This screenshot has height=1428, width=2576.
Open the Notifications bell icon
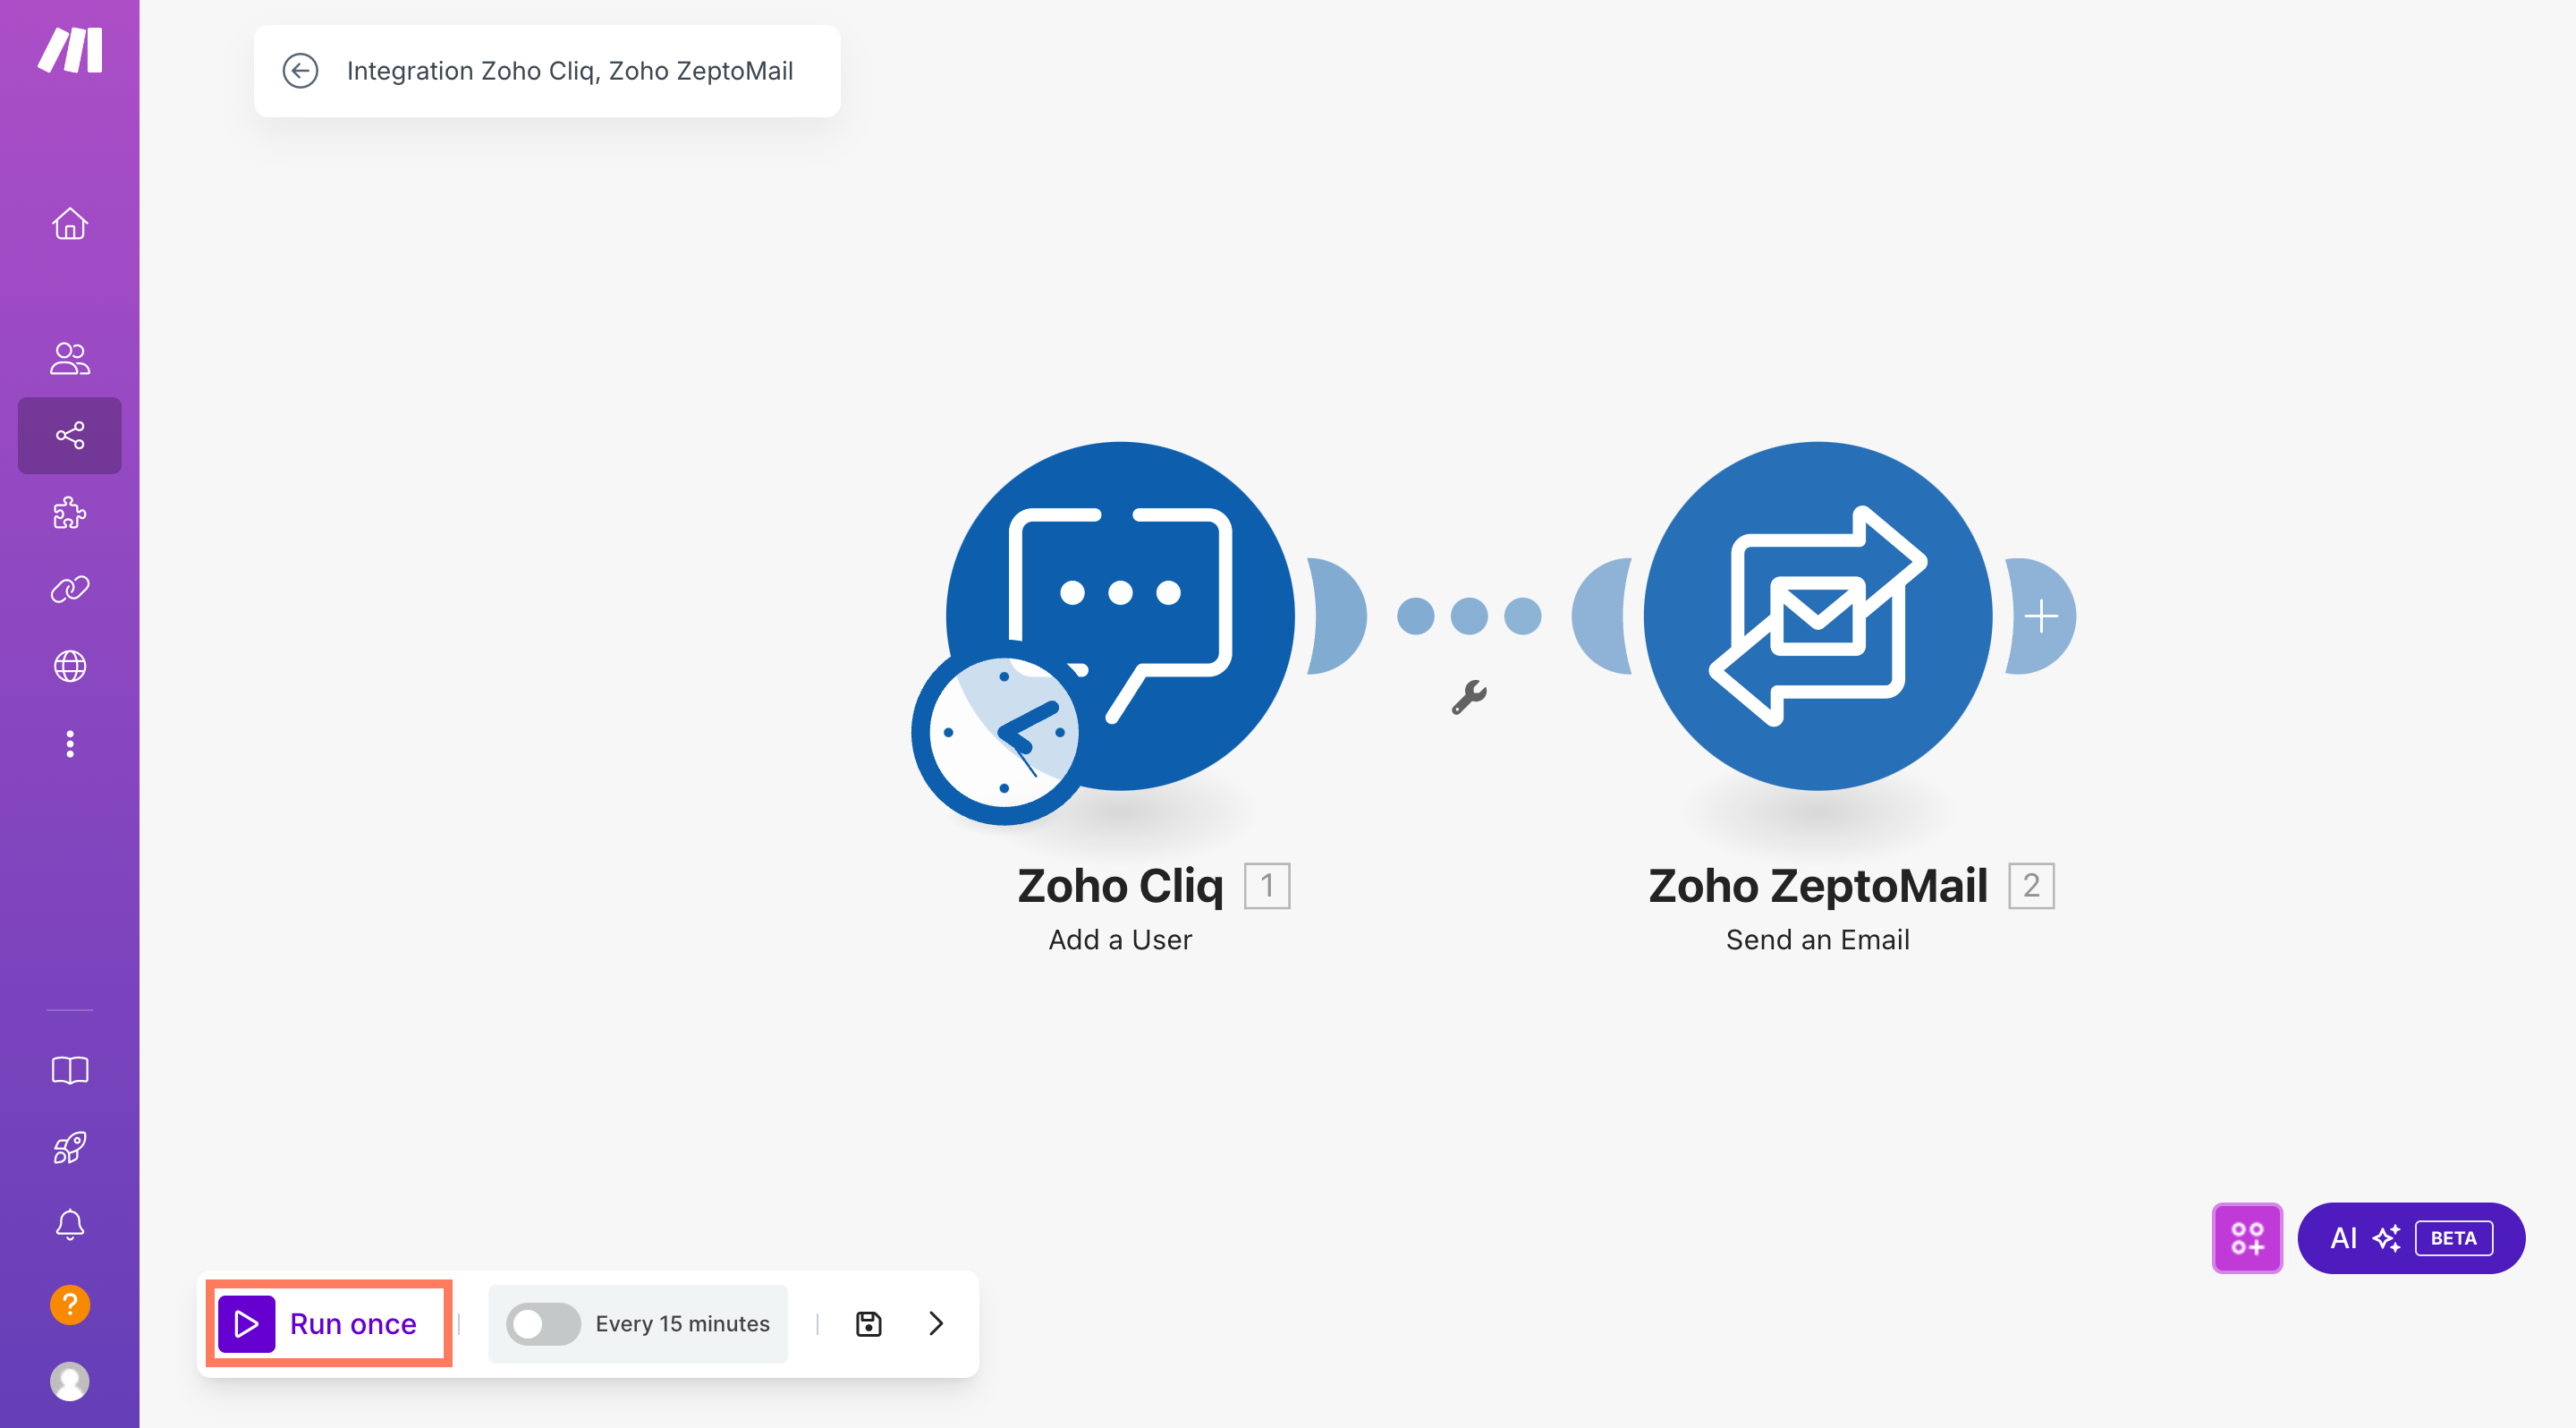point(69,1224)
